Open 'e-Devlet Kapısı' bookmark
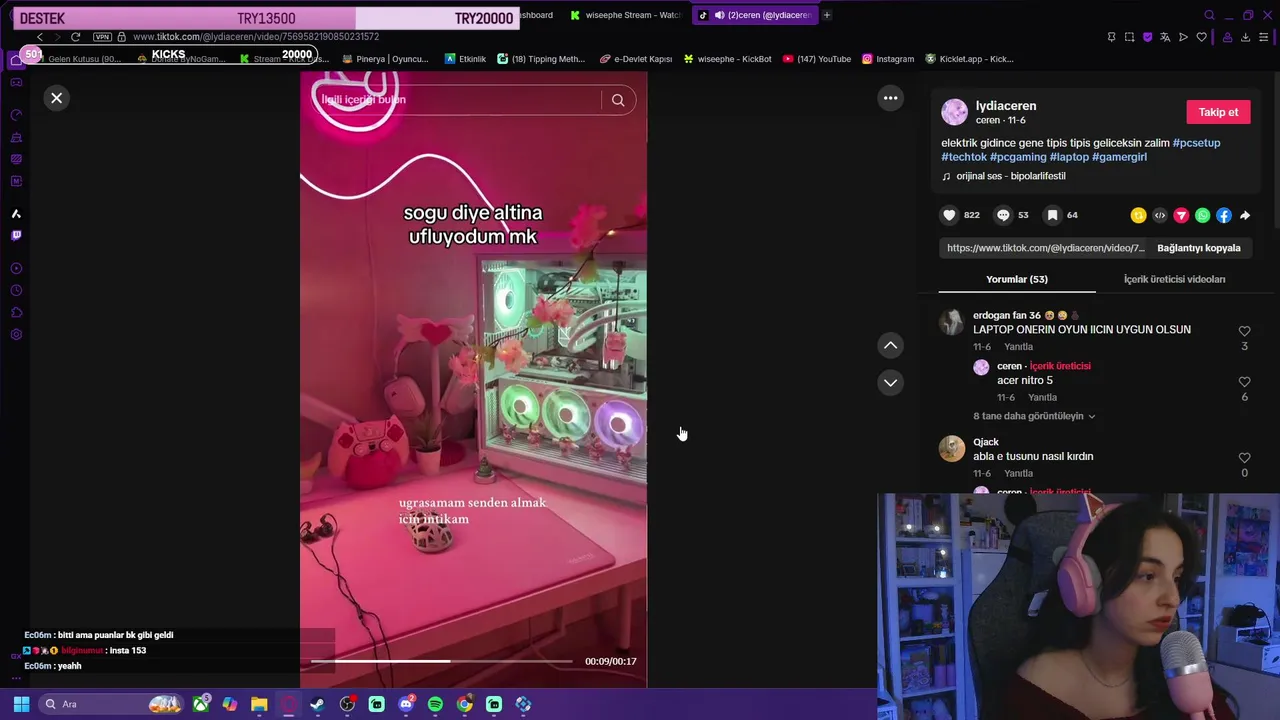Image resolution: width=1280 pixels, height=720 pixels. pos(636,59)
